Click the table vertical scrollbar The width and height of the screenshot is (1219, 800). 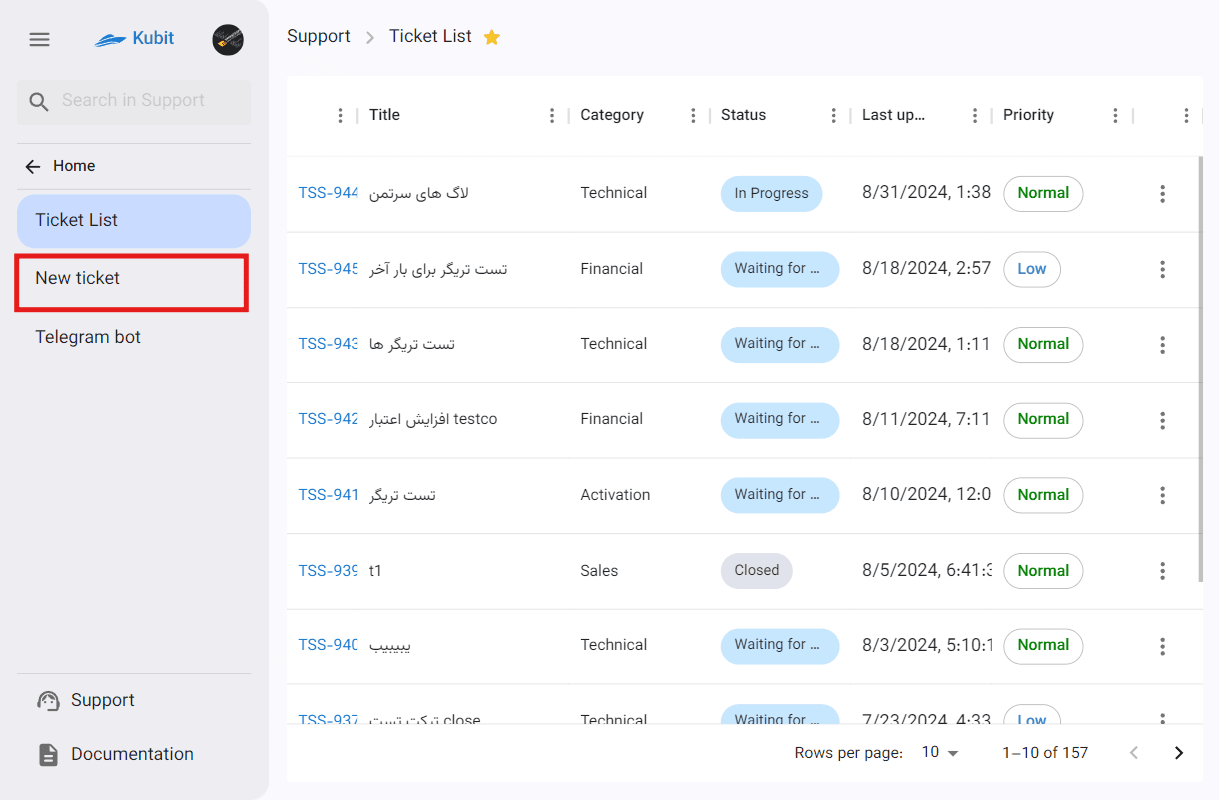coord(1201,369)
